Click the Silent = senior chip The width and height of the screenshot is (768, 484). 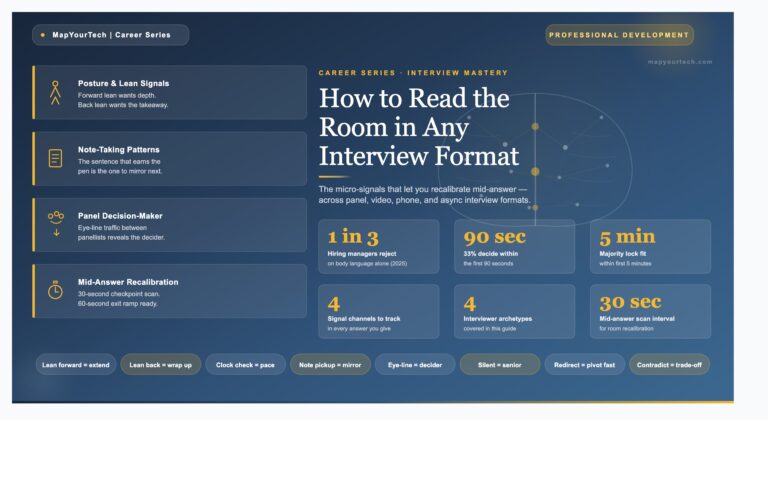[x=500, y=364]
